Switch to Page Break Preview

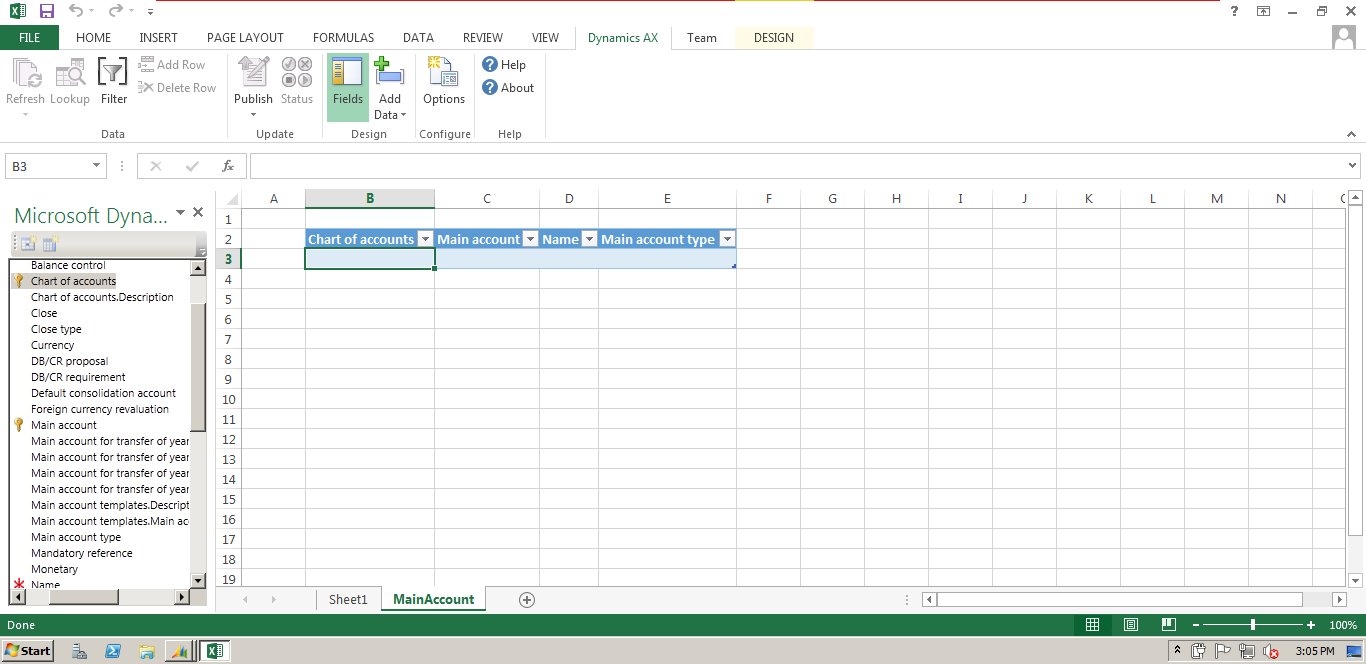pos(1167,624)
